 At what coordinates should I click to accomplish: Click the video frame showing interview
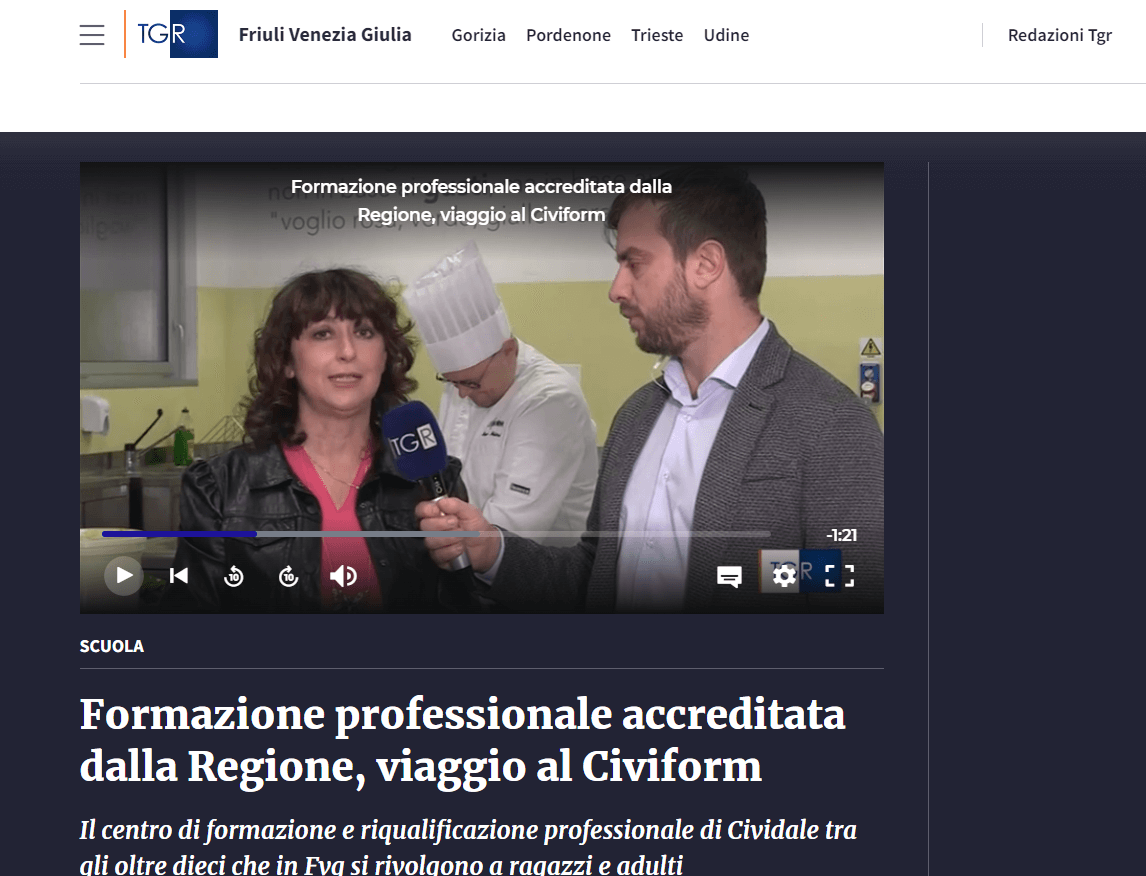(x=480, y=360)
